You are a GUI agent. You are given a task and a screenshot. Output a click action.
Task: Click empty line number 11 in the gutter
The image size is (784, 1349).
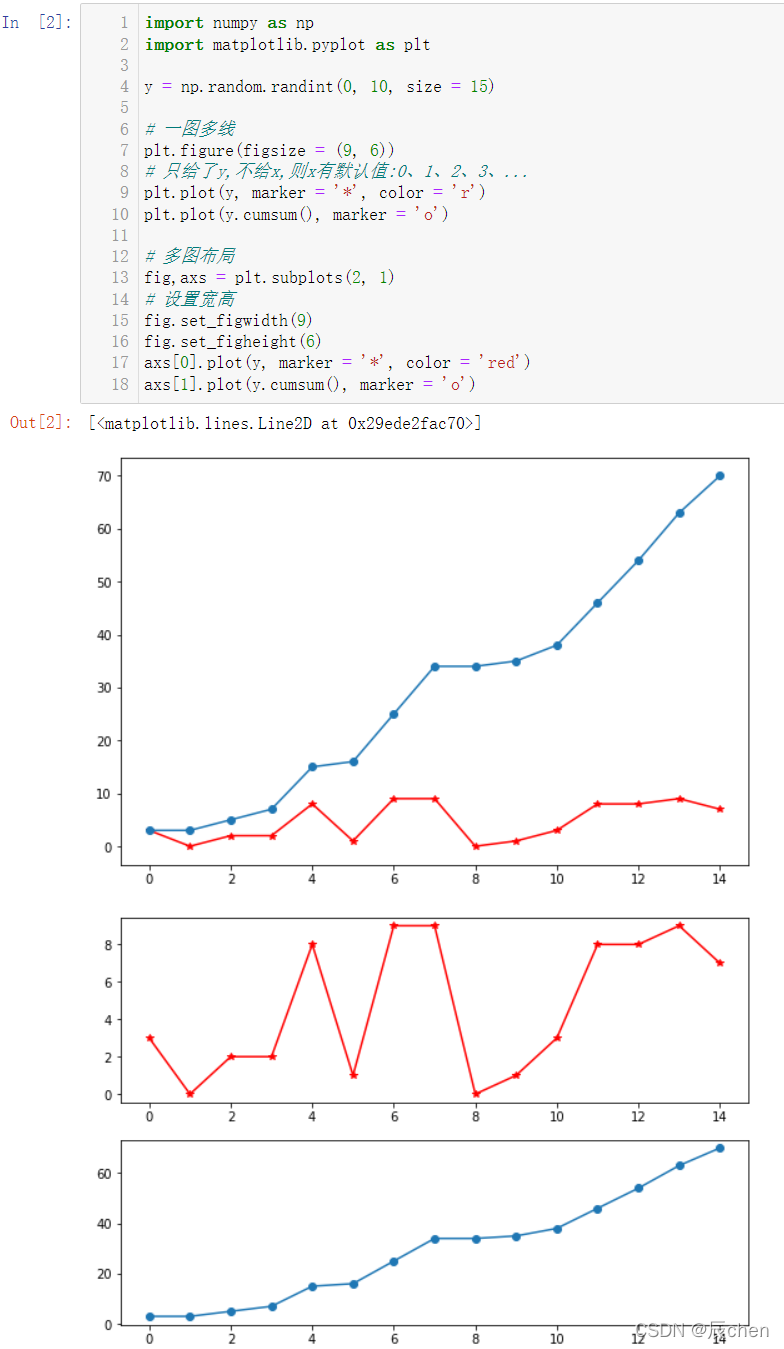pyautogui.click(x=120, y=235)
